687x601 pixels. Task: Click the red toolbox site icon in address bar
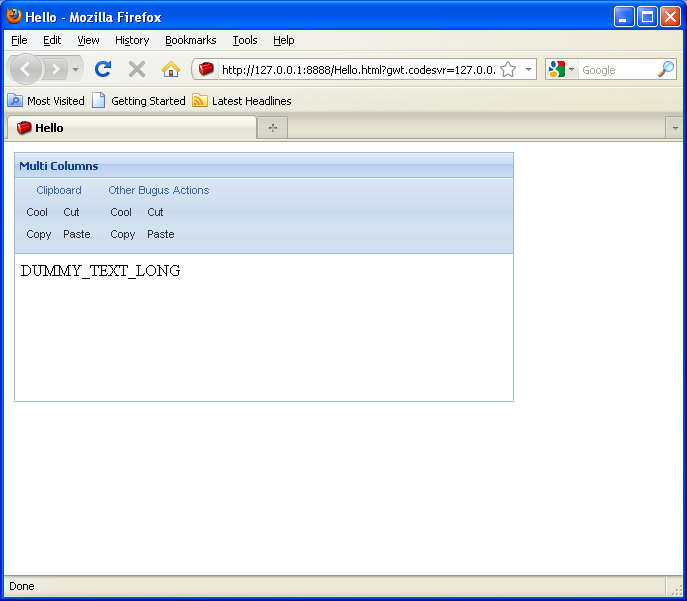coord(206,69)
